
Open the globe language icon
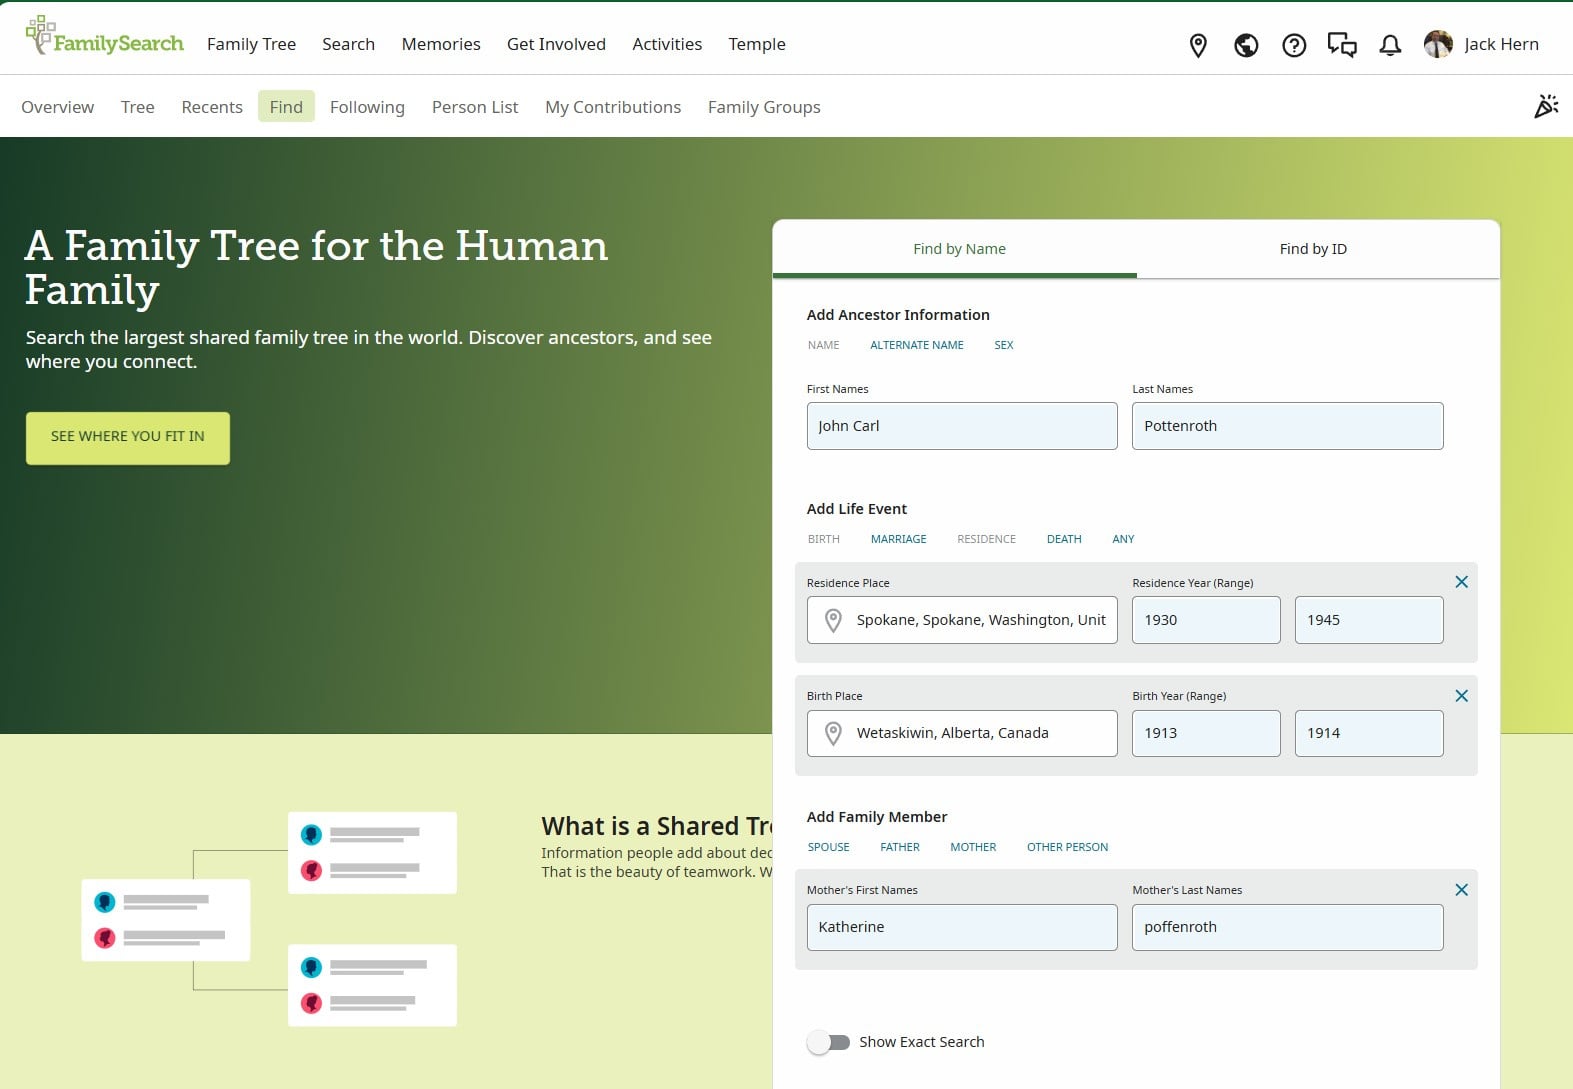(1246, 45)
